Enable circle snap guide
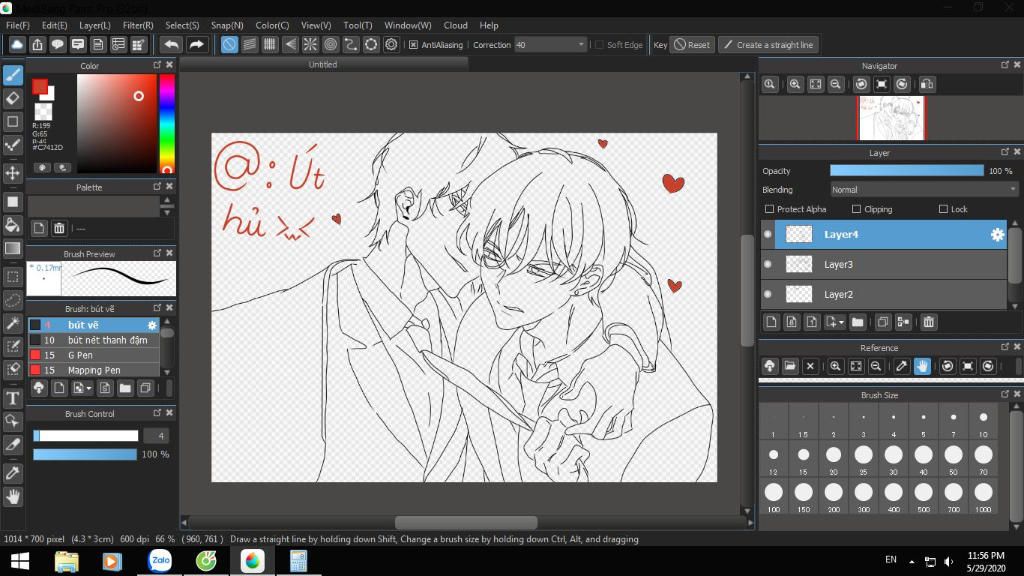Viewport: 1024px width, 576px height. click(x=330, y=44)
